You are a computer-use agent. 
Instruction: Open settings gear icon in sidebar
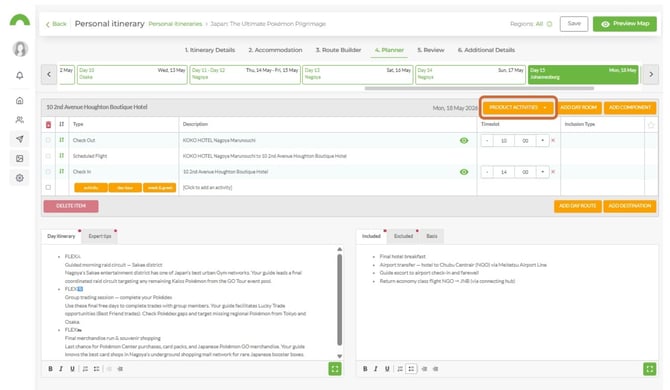[x=20, y=178]
